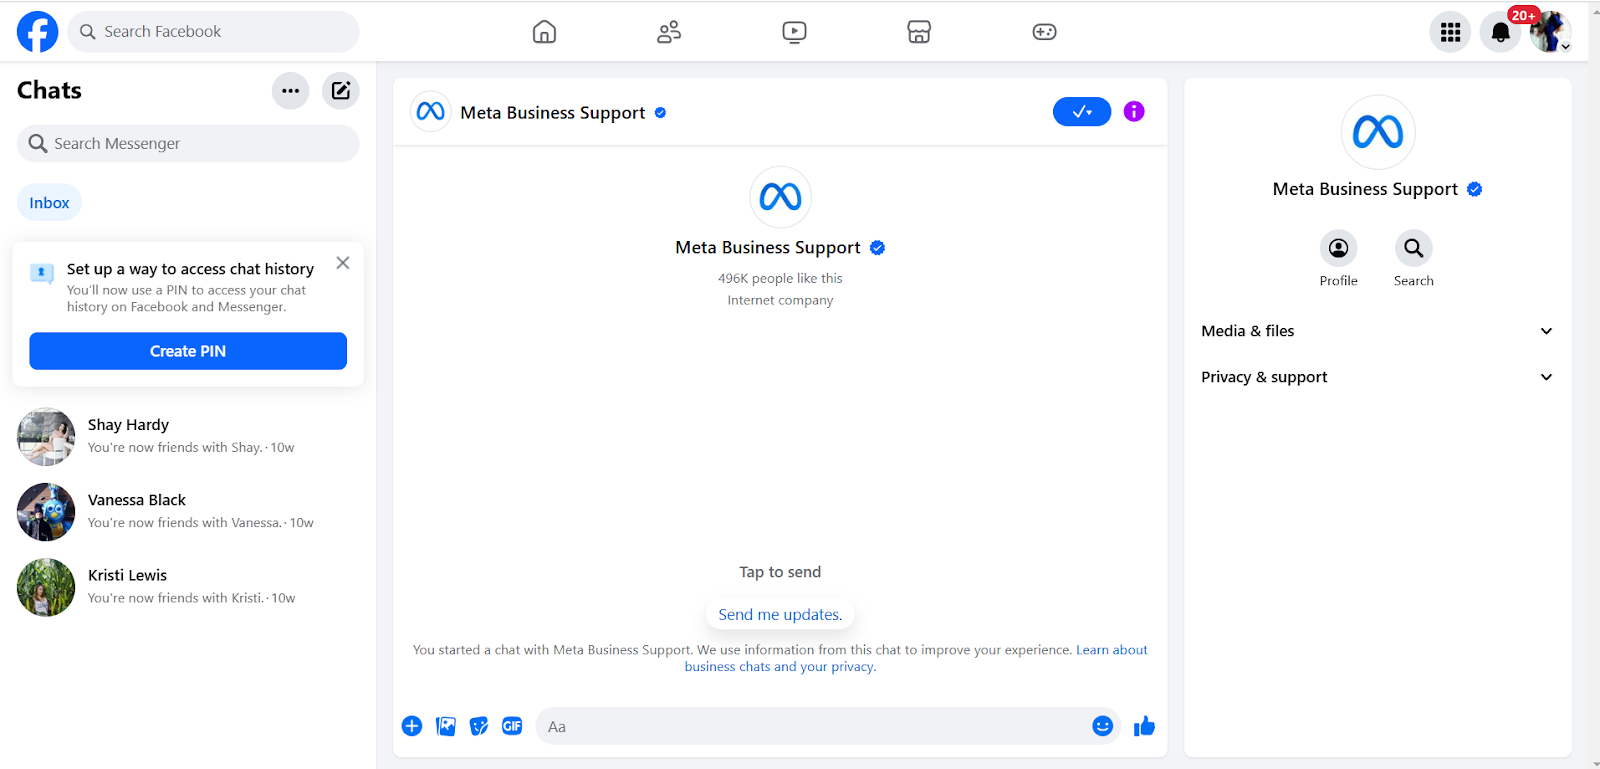The width and height of the screenshot is (1600, 769).
Task: Click the Create PIN button
Action: tap(188, 351)
